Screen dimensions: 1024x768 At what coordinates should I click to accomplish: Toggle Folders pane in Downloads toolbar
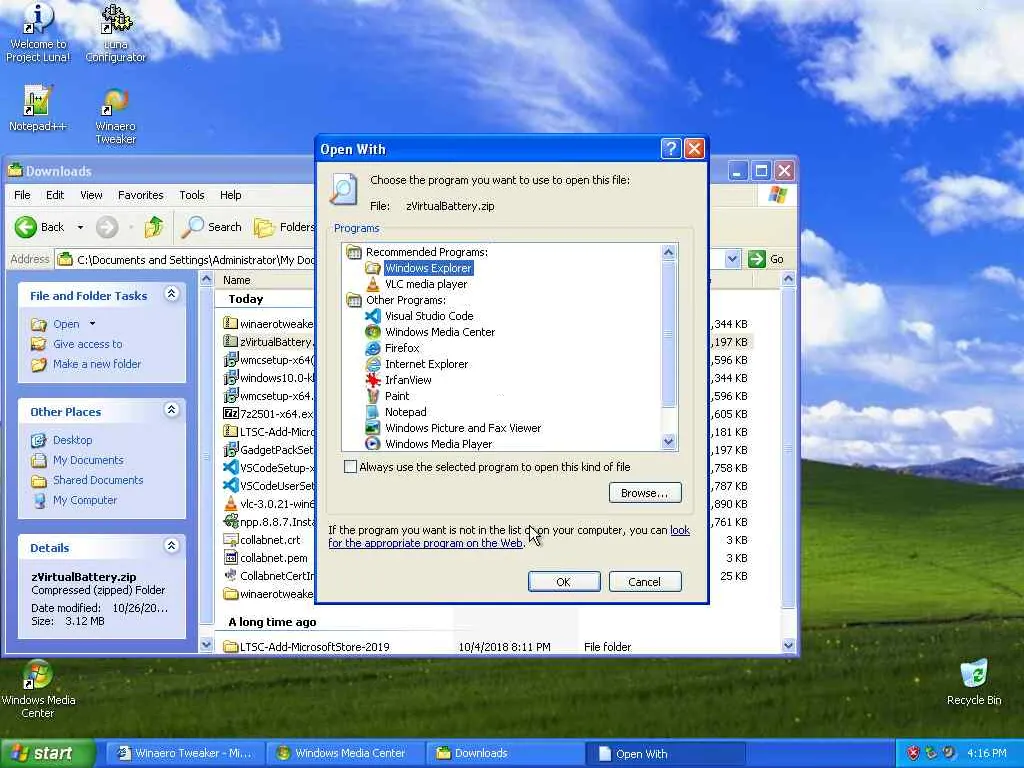click(284, 227)
